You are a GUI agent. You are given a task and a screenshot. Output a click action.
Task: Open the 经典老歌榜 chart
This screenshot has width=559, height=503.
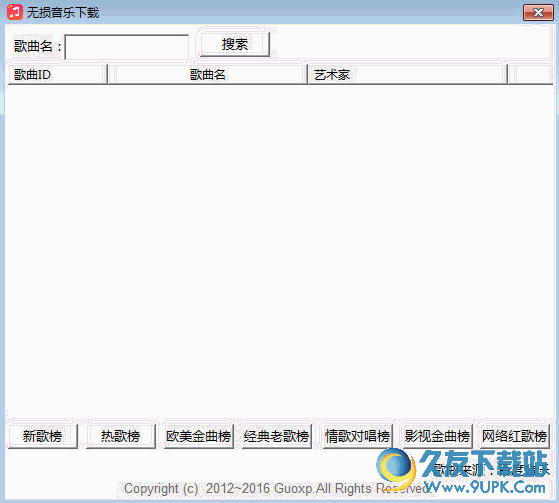(277, 436)
